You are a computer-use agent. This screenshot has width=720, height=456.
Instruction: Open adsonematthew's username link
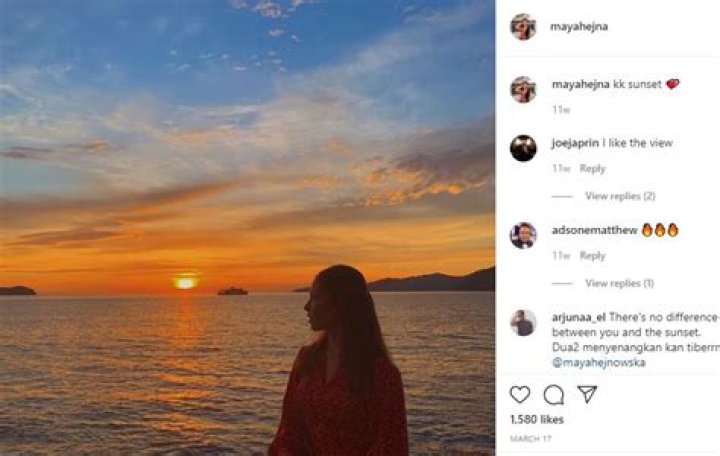(x=594, y=230)
